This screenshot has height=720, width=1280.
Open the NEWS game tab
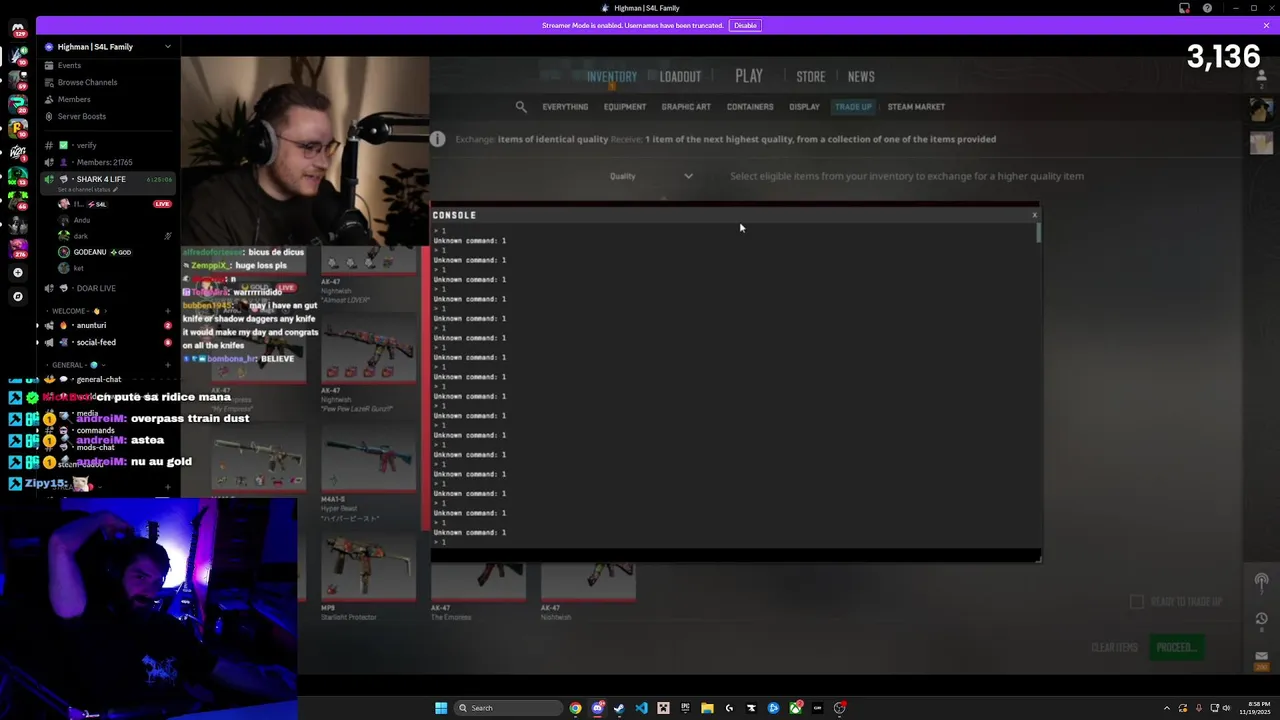tap(861, 77)
